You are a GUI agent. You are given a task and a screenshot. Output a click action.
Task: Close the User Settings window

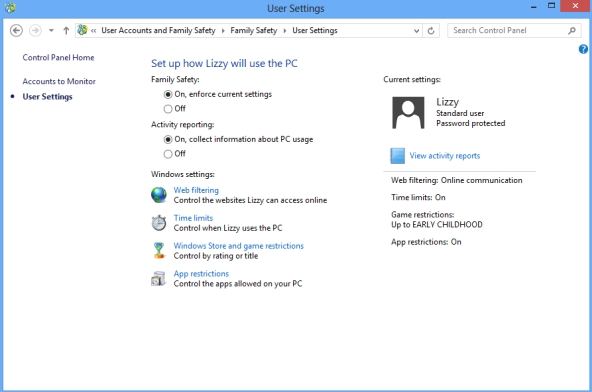575,6
